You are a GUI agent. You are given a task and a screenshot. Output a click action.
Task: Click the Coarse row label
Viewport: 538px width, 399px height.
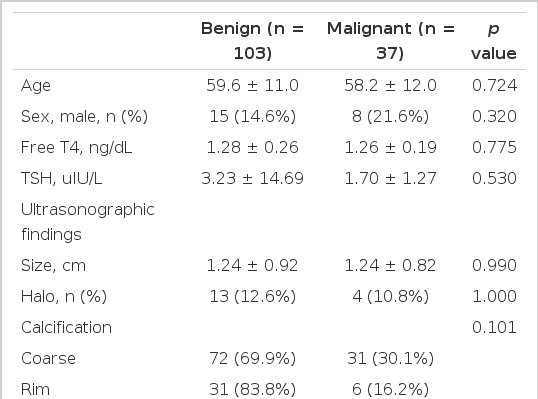click(x=48, y=359)
